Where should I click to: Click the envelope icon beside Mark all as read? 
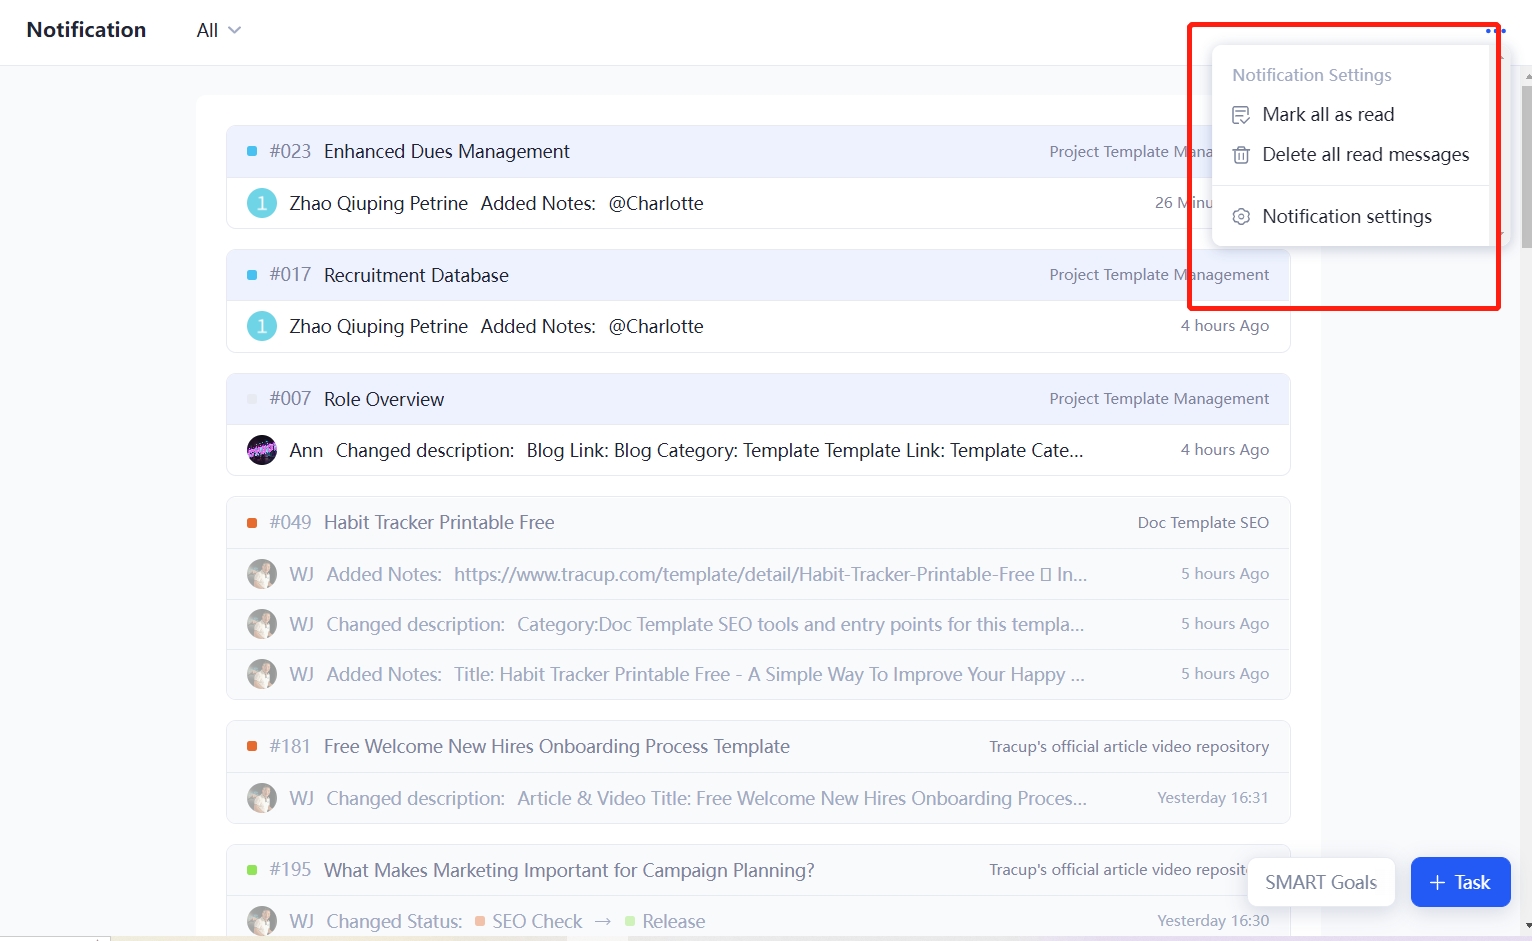pyautogui.click(x=1241, y=114)
